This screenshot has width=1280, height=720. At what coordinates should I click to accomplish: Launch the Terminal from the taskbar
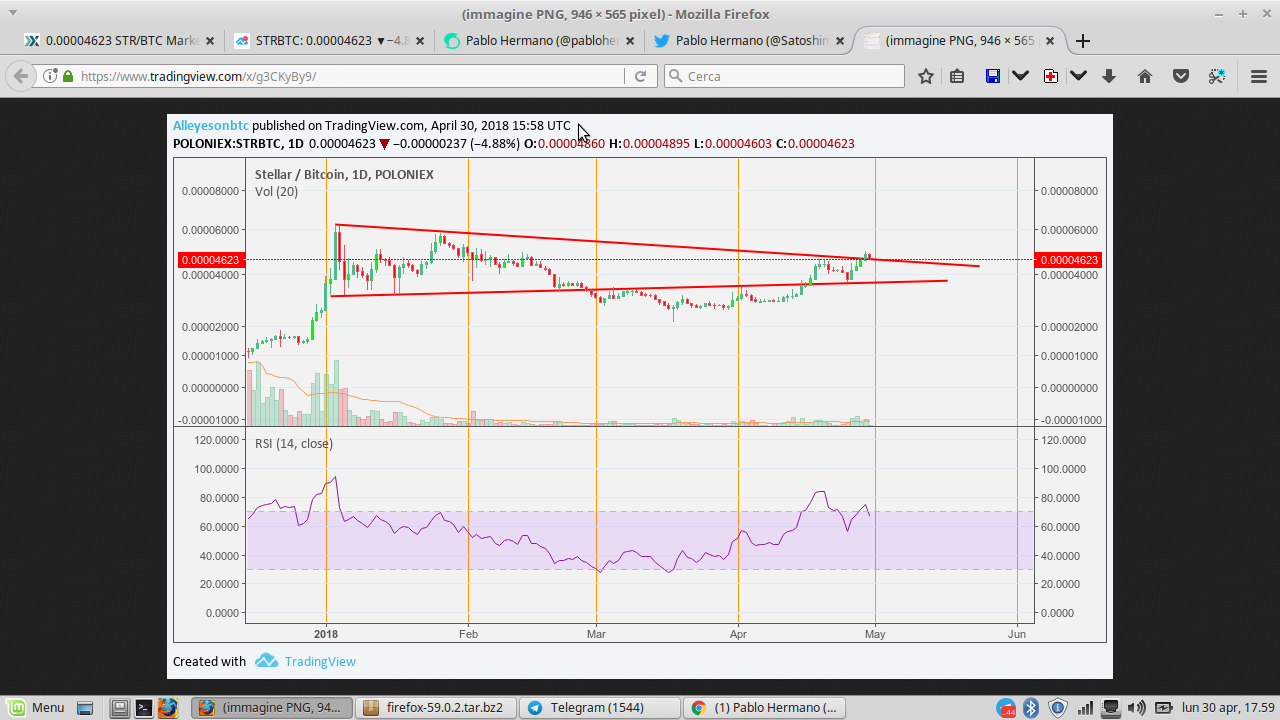coord(144,707)
